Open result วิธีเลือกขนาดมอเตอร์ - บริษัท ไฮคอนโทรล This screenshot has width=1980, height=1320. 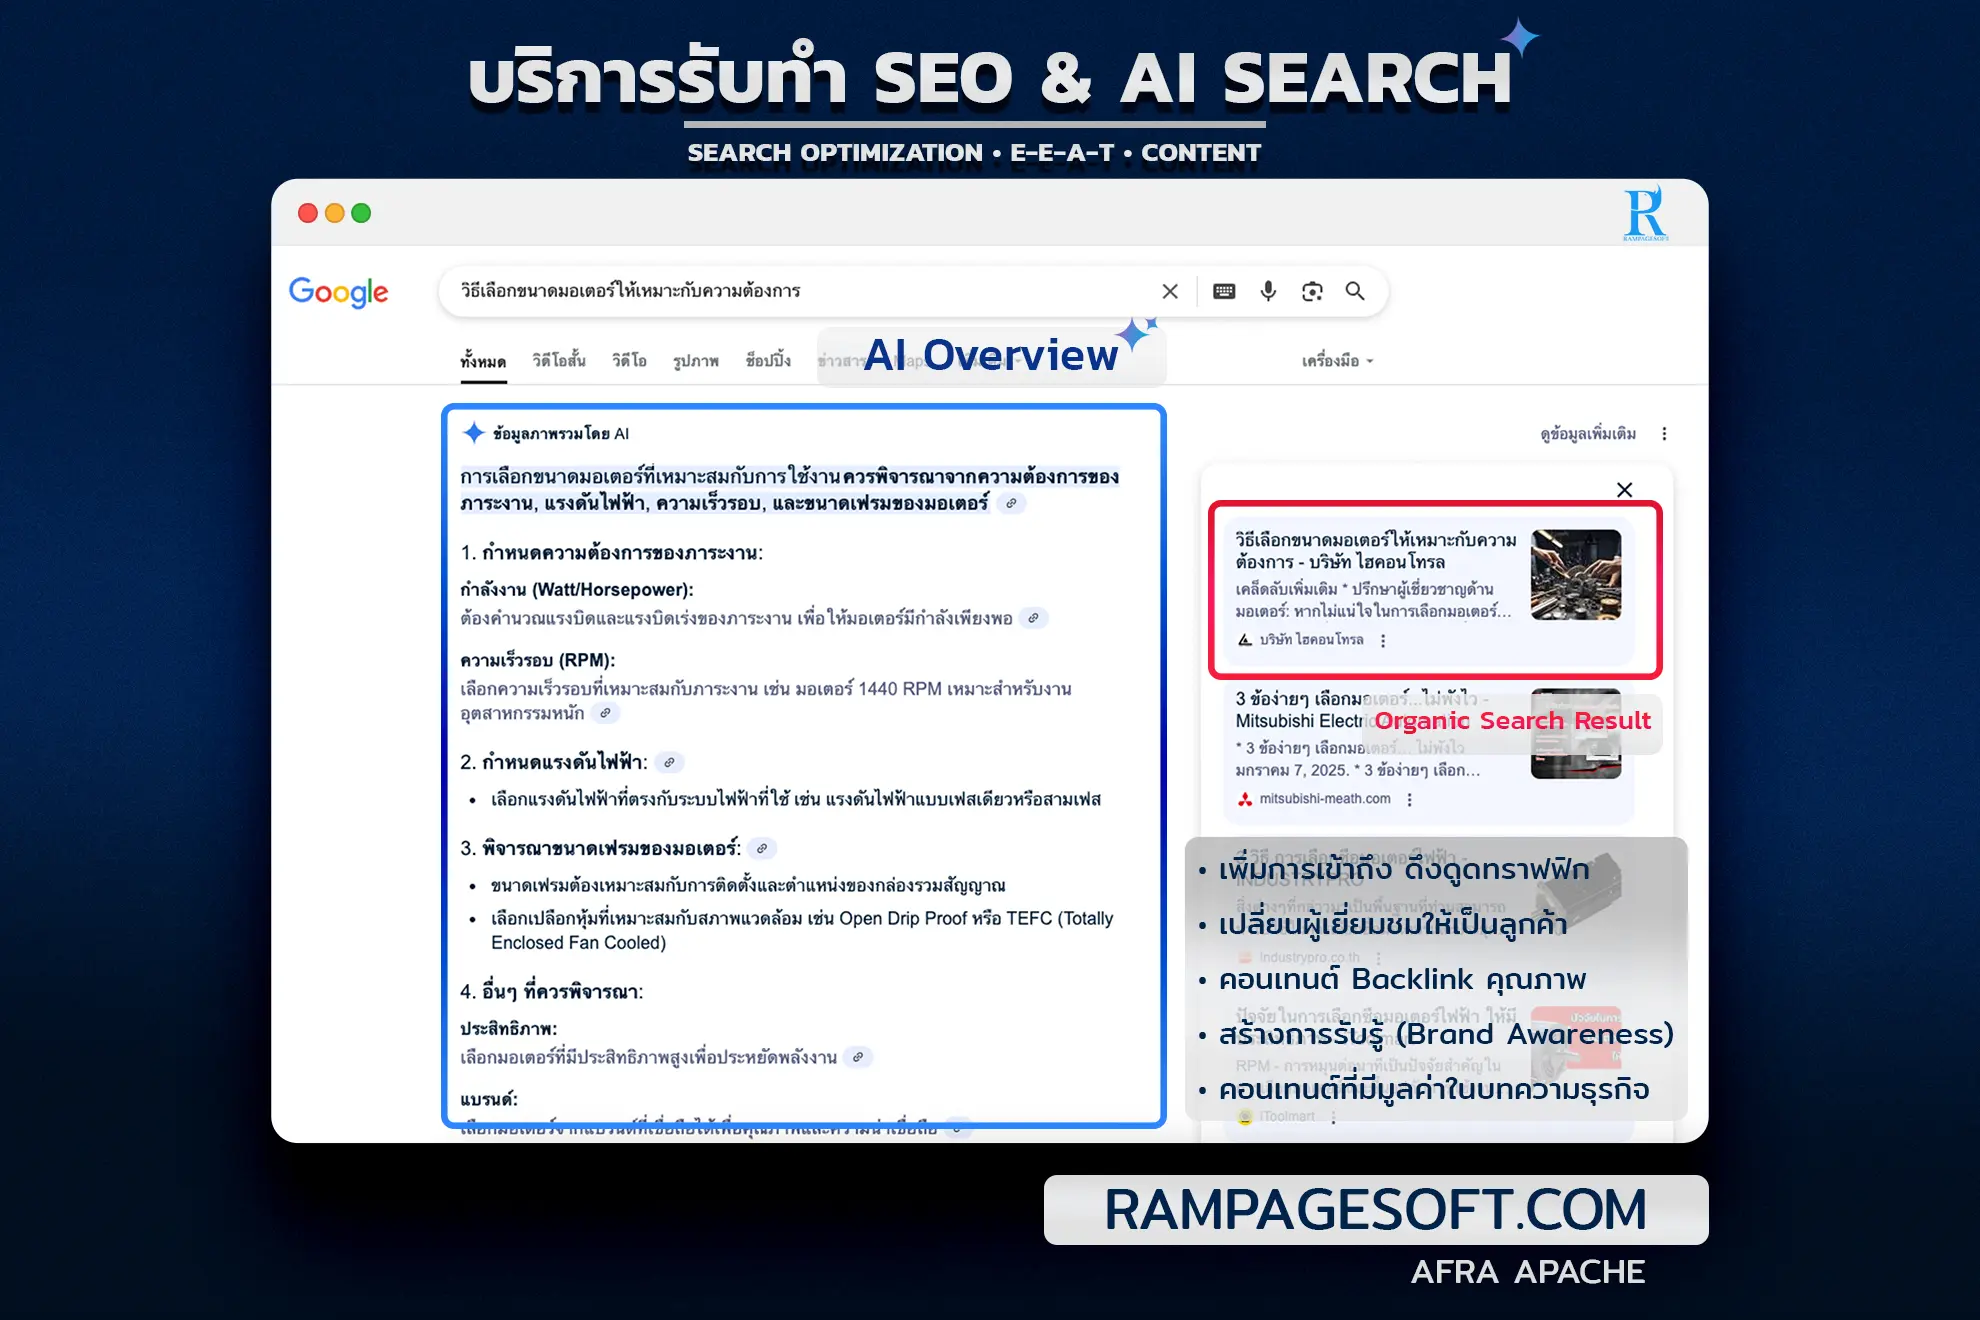pyautogui.click(x=1375, y=551)
